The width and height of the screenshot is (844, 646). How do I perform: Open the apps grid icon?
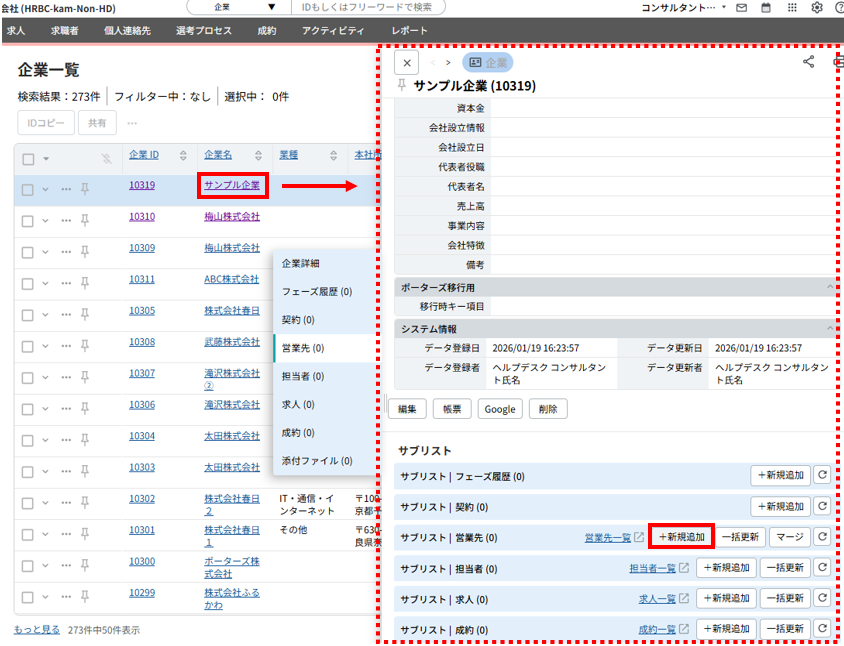point(792,8)
